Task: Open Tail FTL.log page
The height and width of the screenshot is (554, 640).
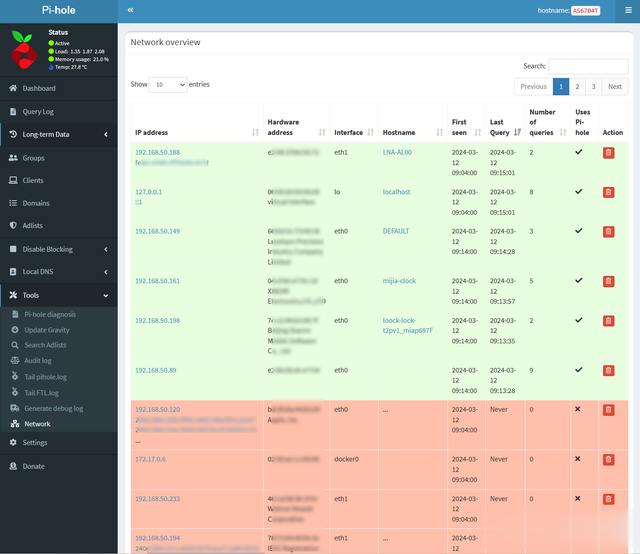Action: pyautogui.click(x=41, y=393)
